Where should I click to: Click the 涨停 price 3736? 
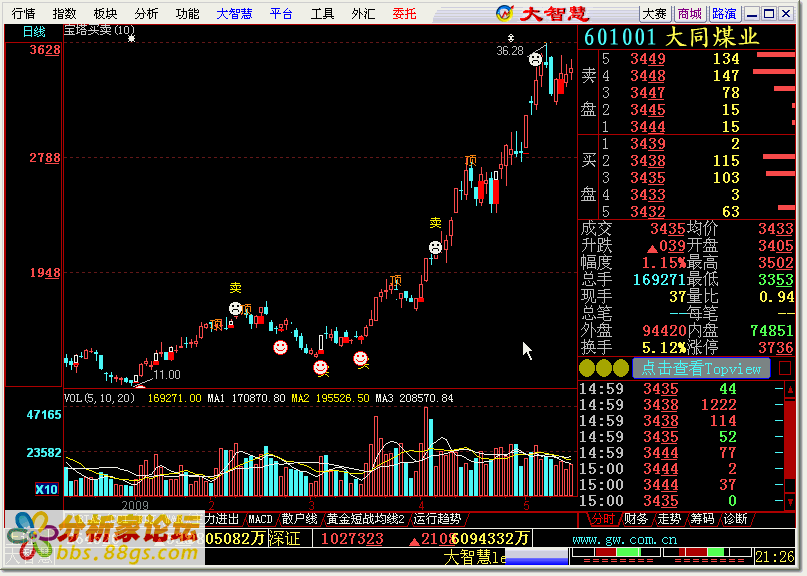(x=775, y=347)
